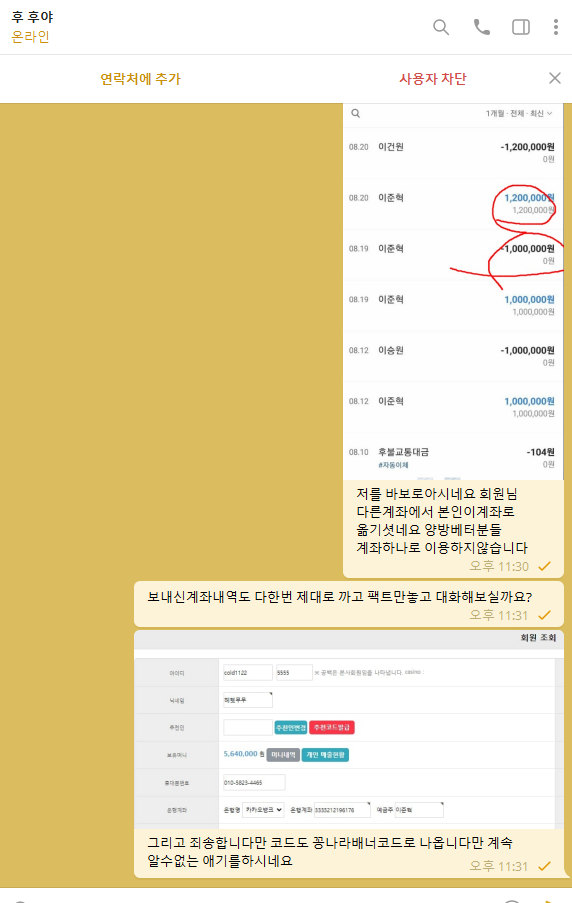572x903 pixels.
Task: Click 사용자 차단 to block user
Action: point(433,79)
